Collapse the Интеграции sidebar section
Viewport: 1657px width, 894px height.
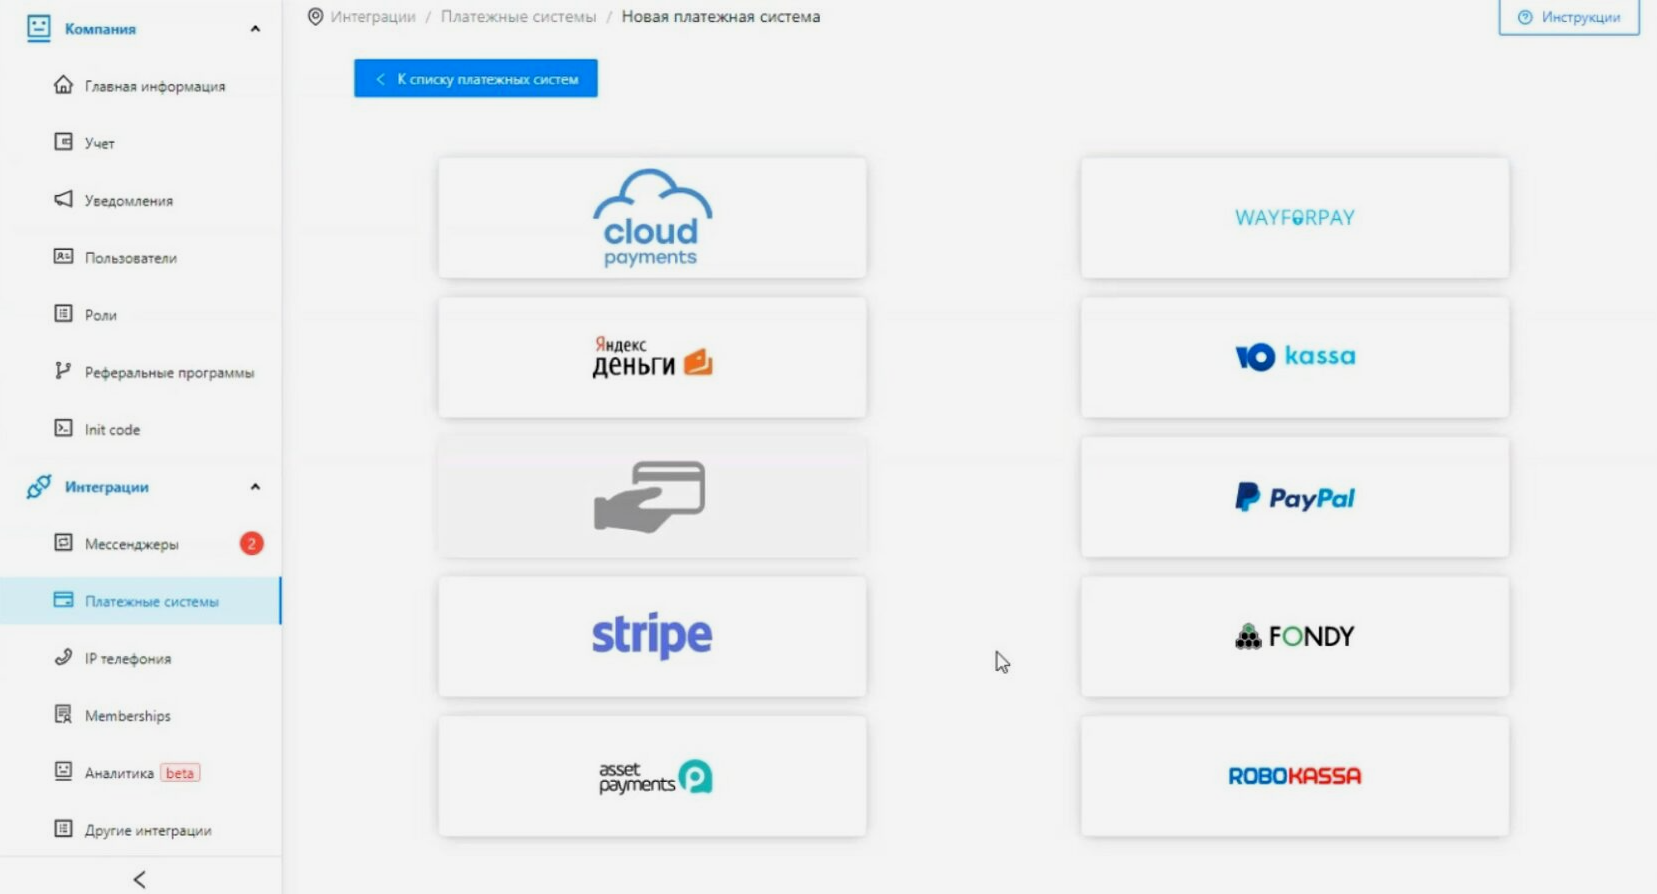[x=255, y=487]
